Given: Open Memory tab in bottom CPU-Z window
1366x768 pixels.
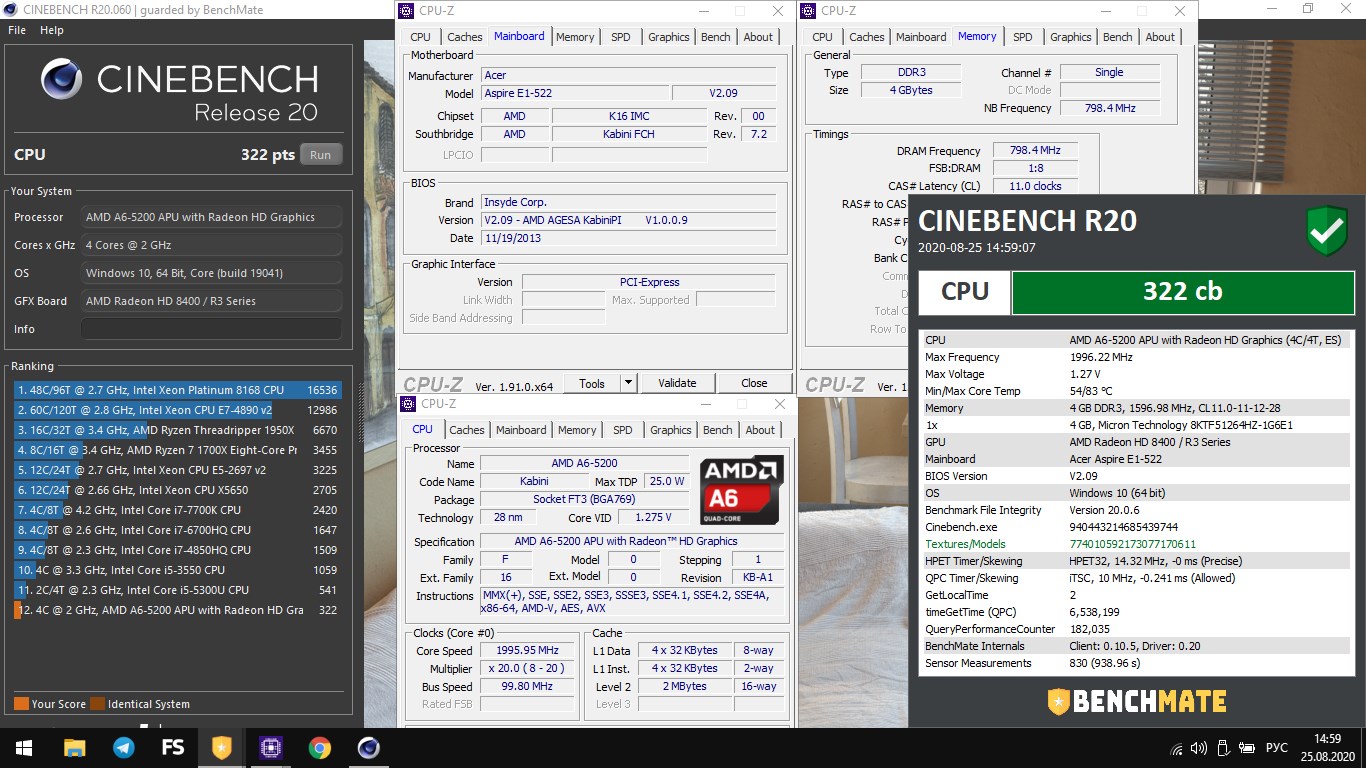Looking at the screenshot, I should pos(577,430).
